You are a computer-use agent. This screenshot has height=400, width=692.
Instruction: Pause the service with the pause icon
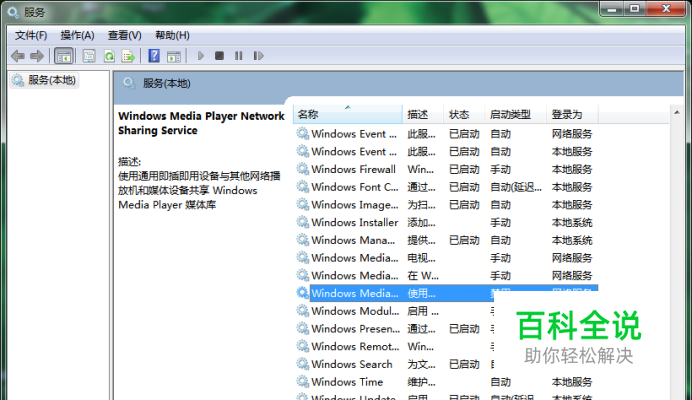pos(239,56)
